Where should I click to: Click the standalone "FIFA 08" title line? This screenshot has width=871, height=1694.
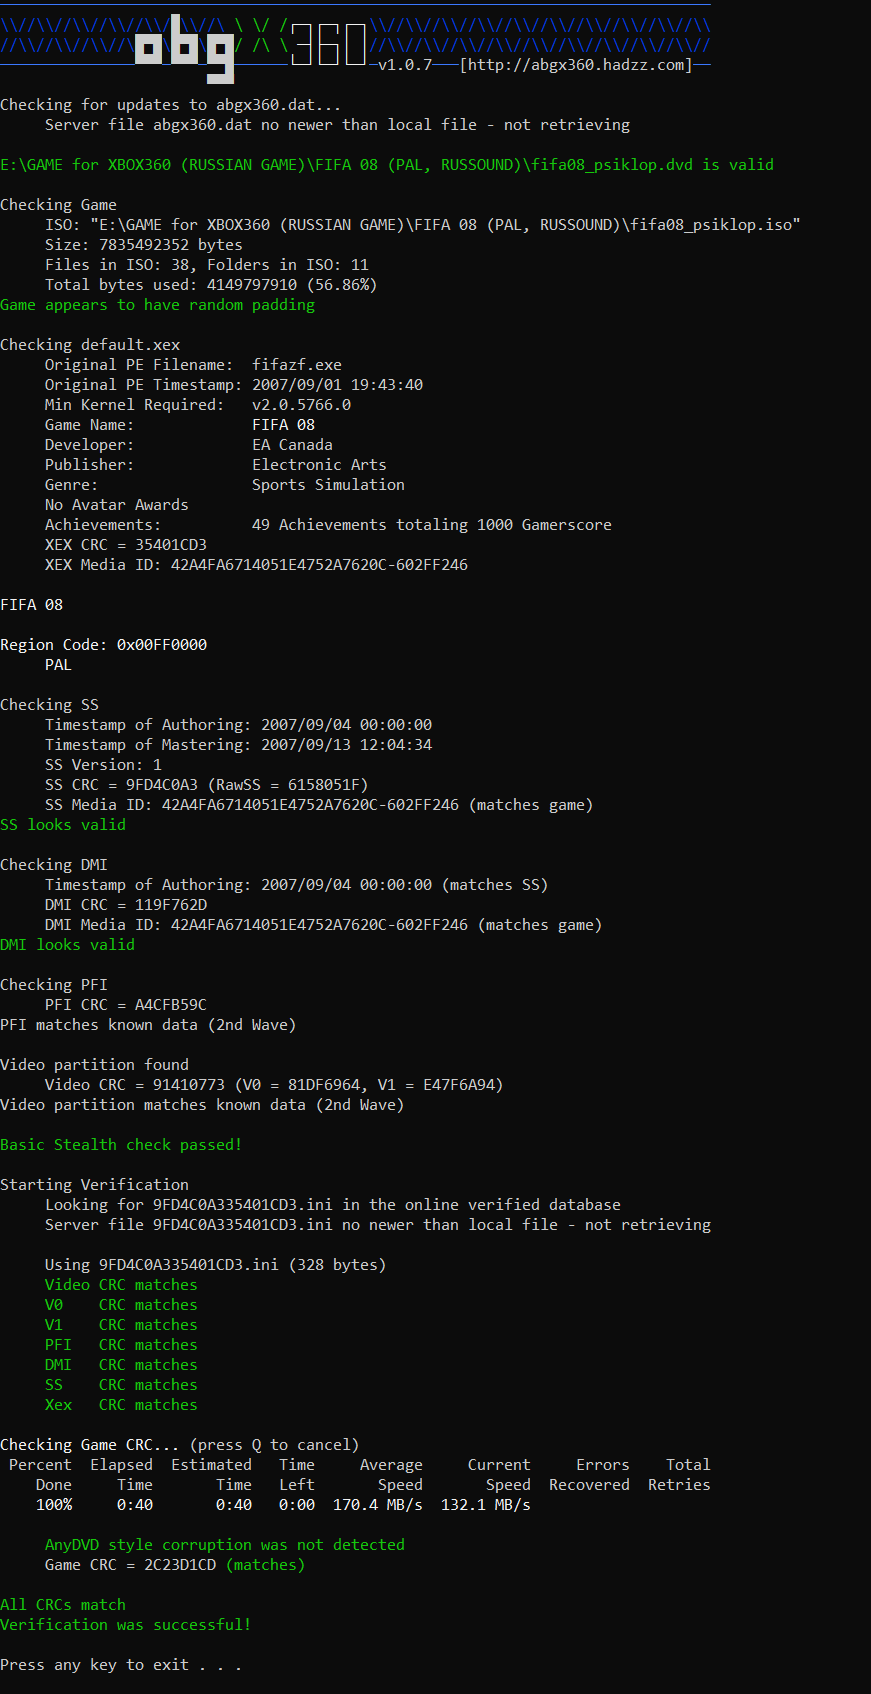point(31,605)
